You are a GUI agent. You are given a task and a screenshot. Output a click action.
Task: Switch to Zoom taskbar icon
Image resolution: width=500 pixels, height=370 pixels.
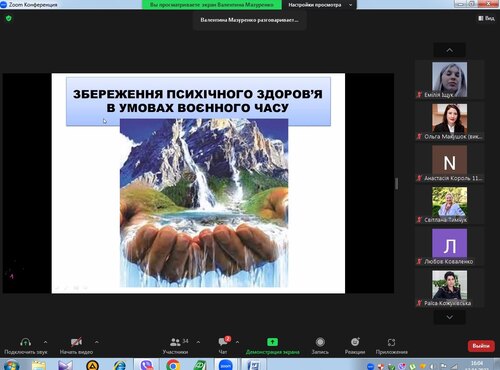pos(226,365)
